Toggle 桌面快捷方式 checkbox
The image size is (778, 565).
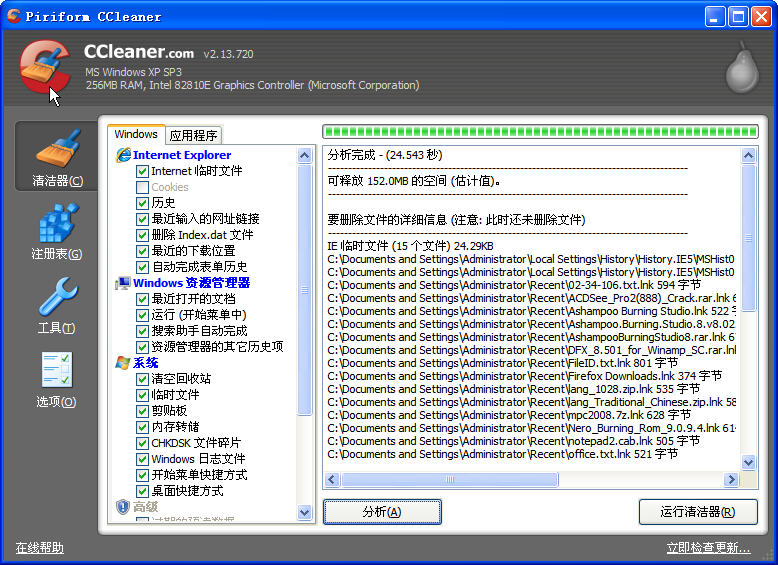pos(142,491)
